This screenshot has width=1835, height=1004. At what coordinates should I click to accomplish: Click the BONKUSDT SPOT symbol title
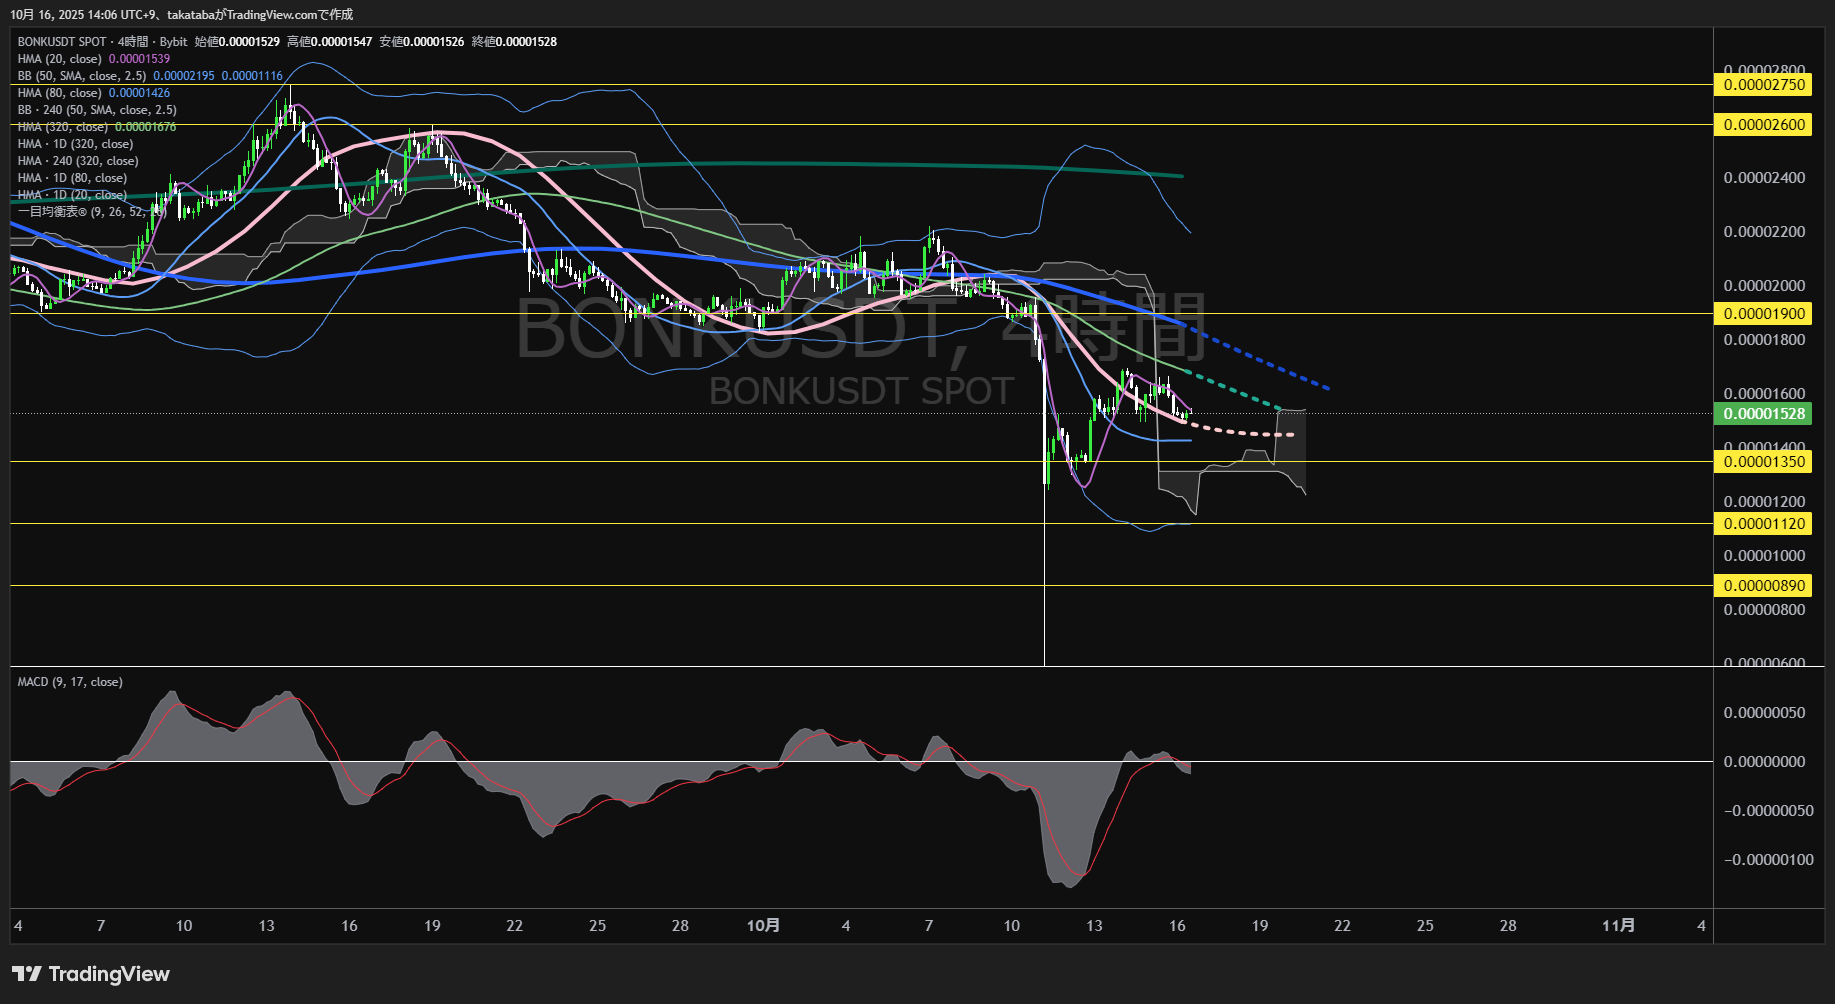61,42
